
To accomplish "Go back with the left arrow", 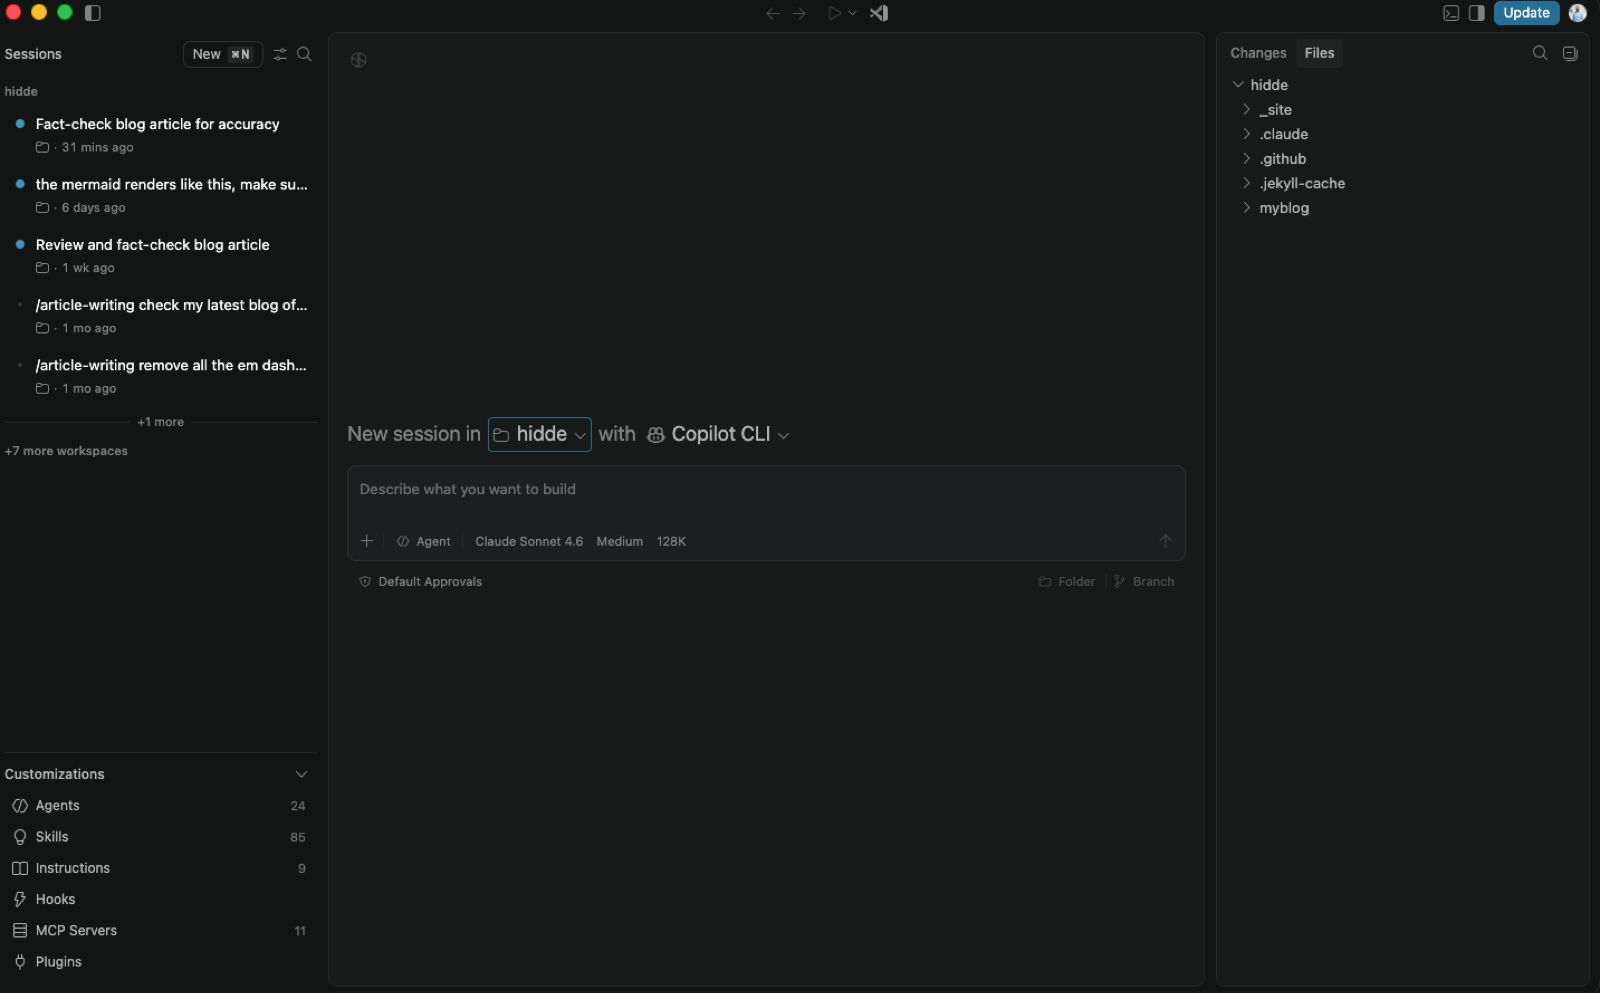I will coord(772,13).
